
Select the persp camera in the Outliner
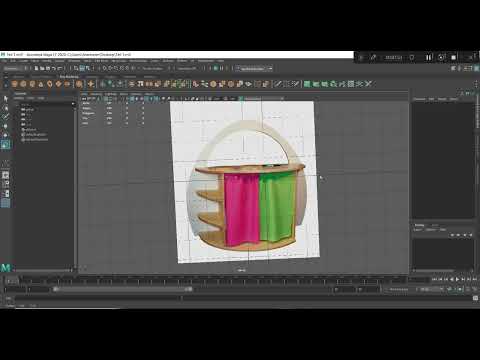pyautogui.click(x=27, y=109)
